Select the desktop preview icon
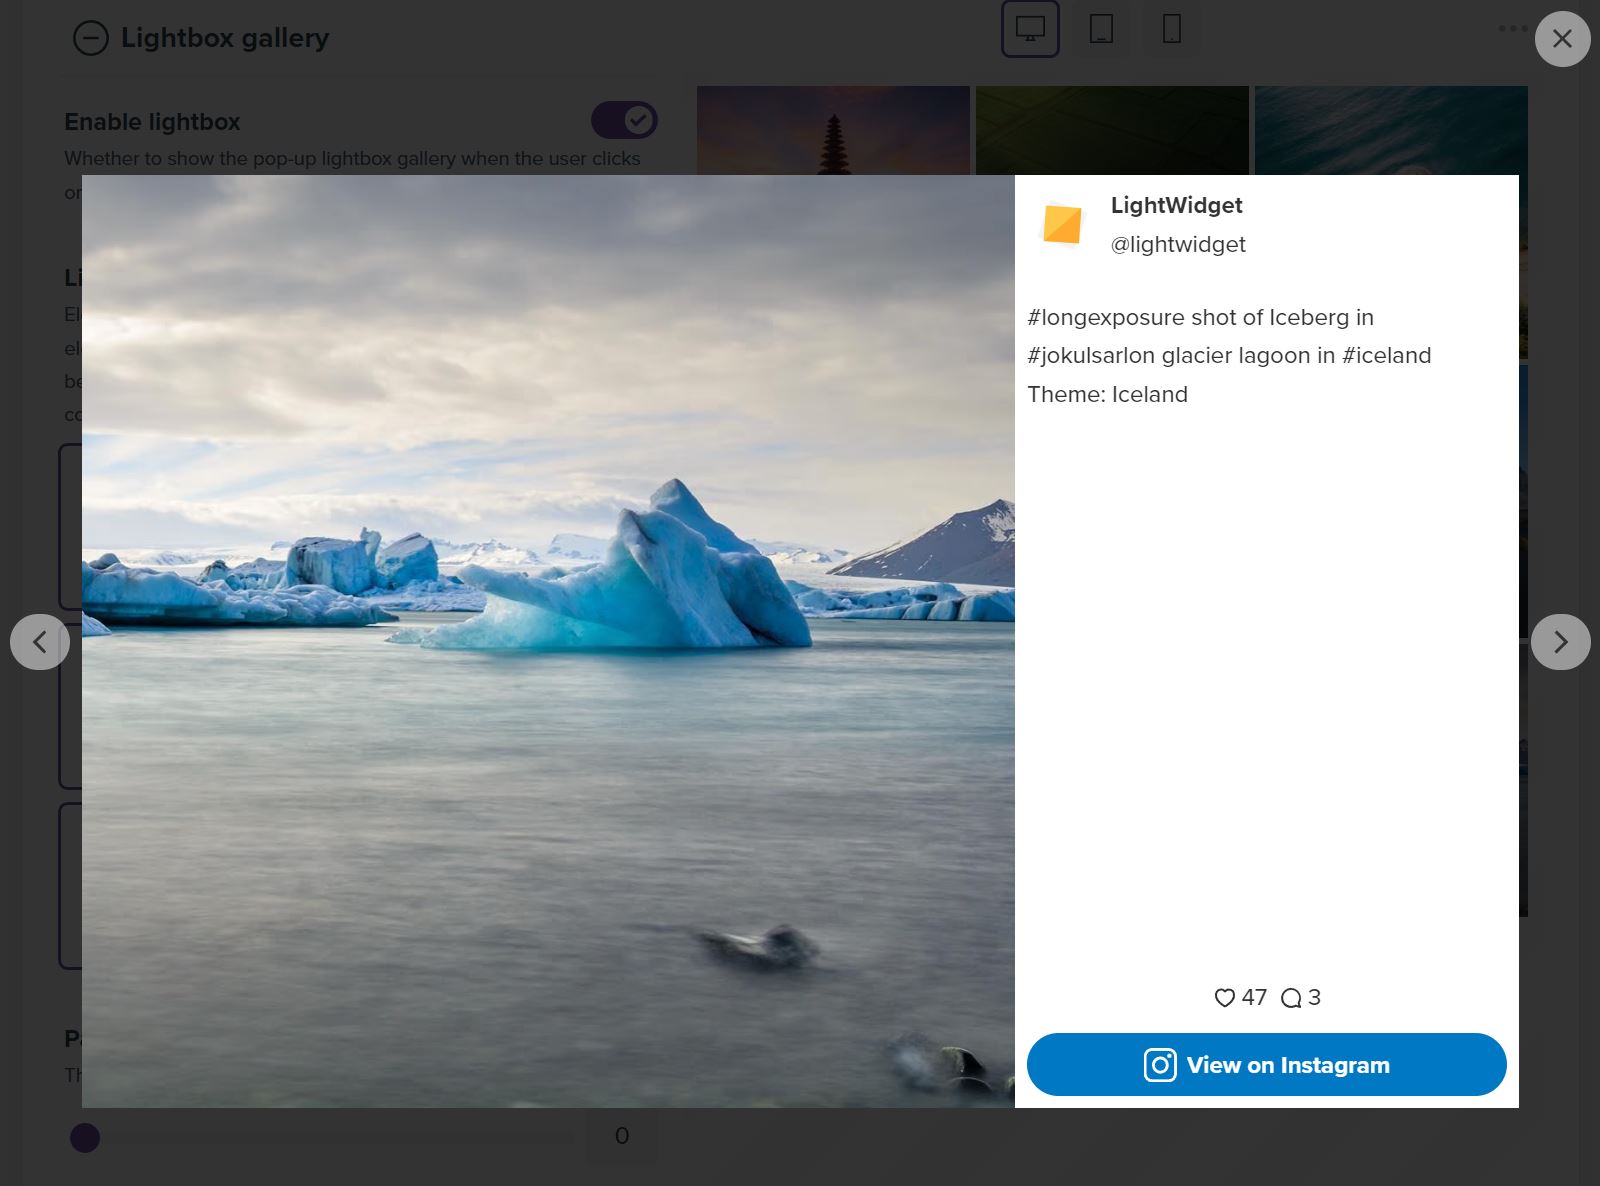 point(1030,29)
